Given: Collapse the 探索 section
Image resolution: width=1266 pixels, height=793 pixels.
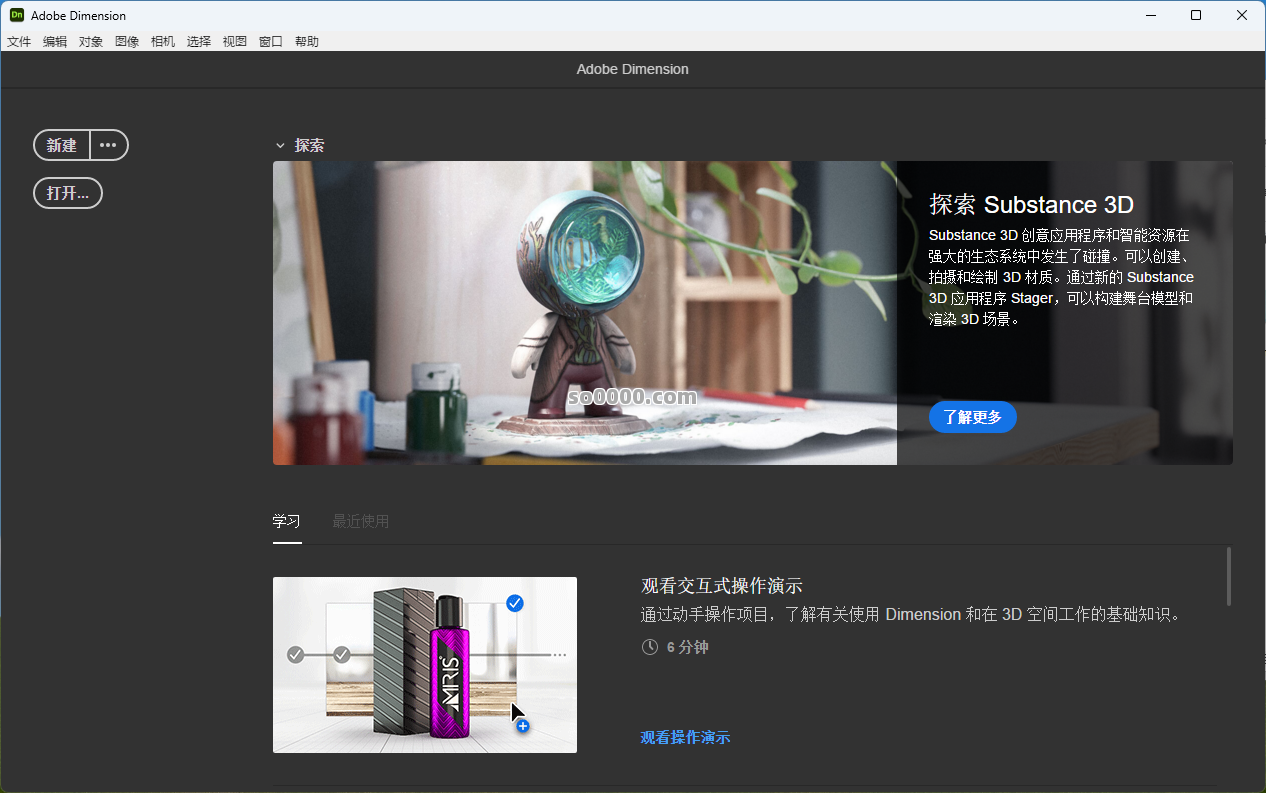Looking at the screenshot, I should pyautogui.click(x=281, y=145).
